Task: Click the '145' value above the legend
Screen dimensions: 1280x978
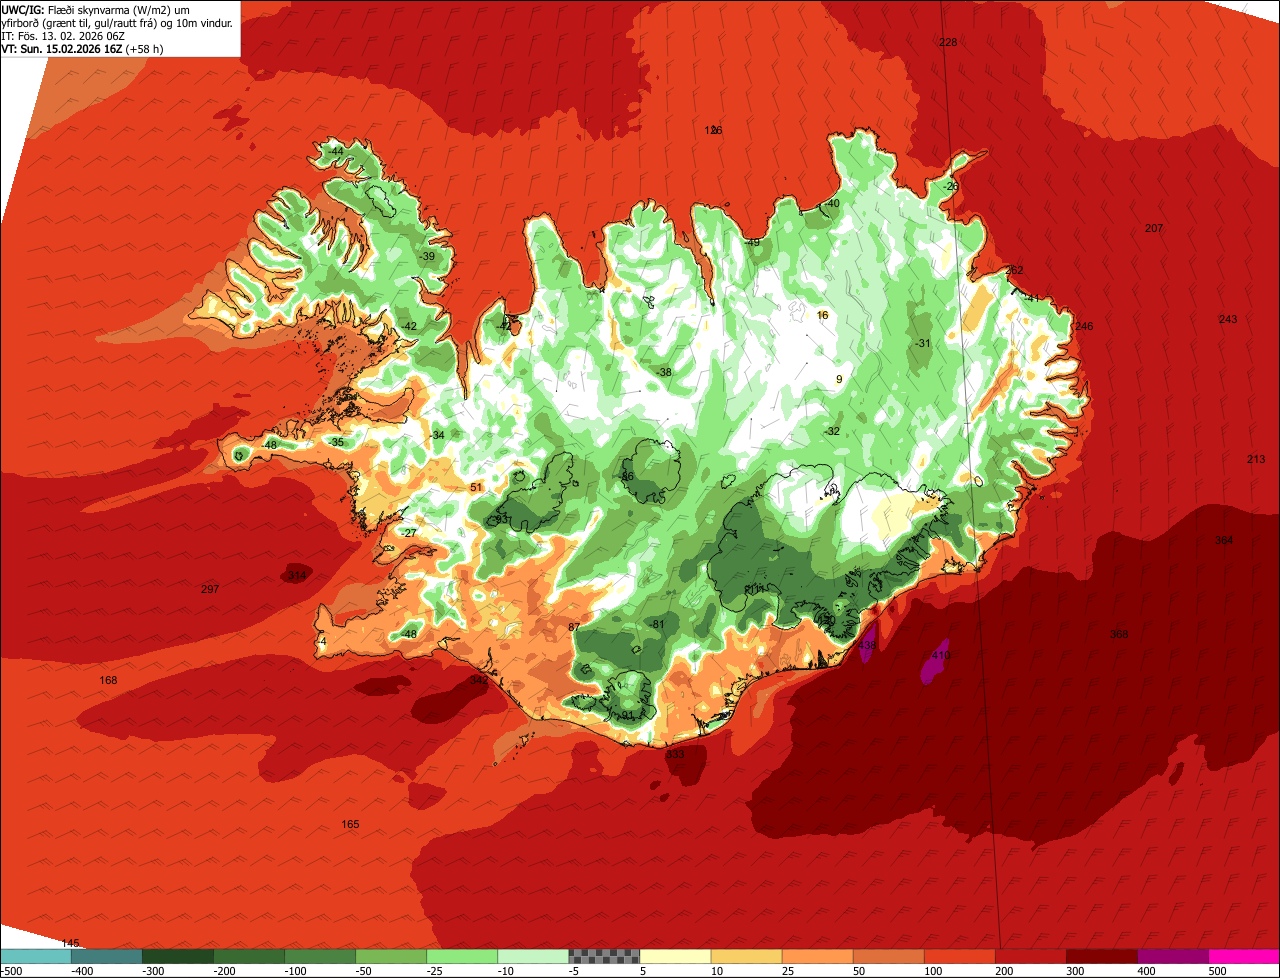Action: [70, 944]
